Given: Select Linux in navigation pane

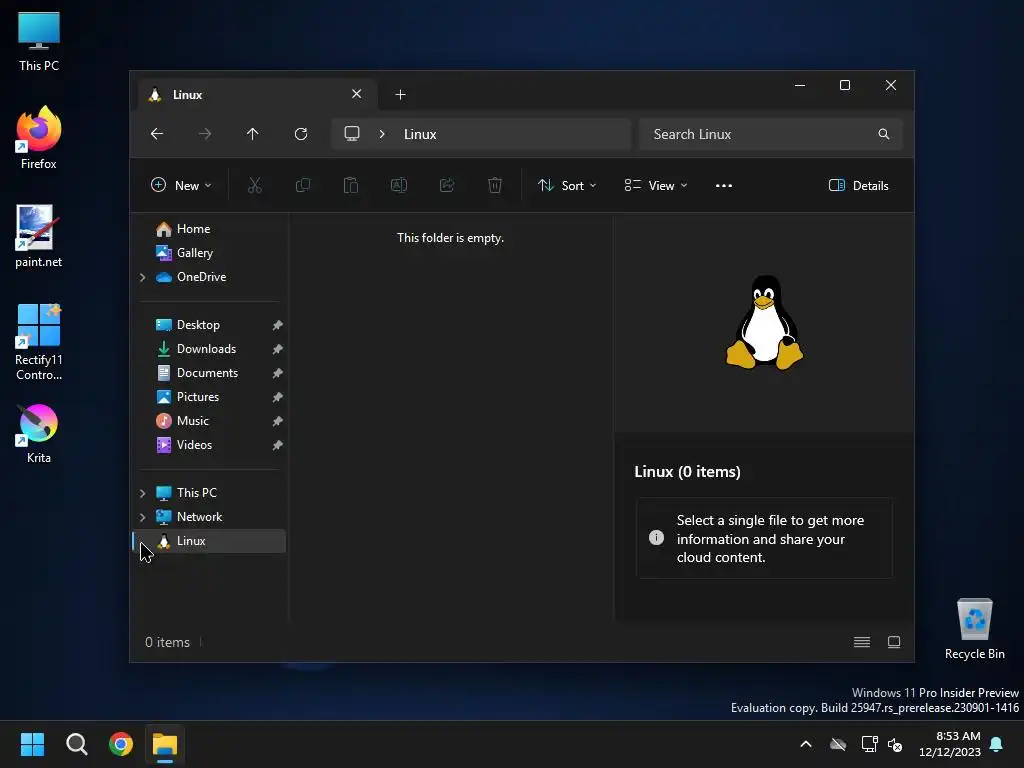Looking at the screenshot, I should click(x=210, y=541).
